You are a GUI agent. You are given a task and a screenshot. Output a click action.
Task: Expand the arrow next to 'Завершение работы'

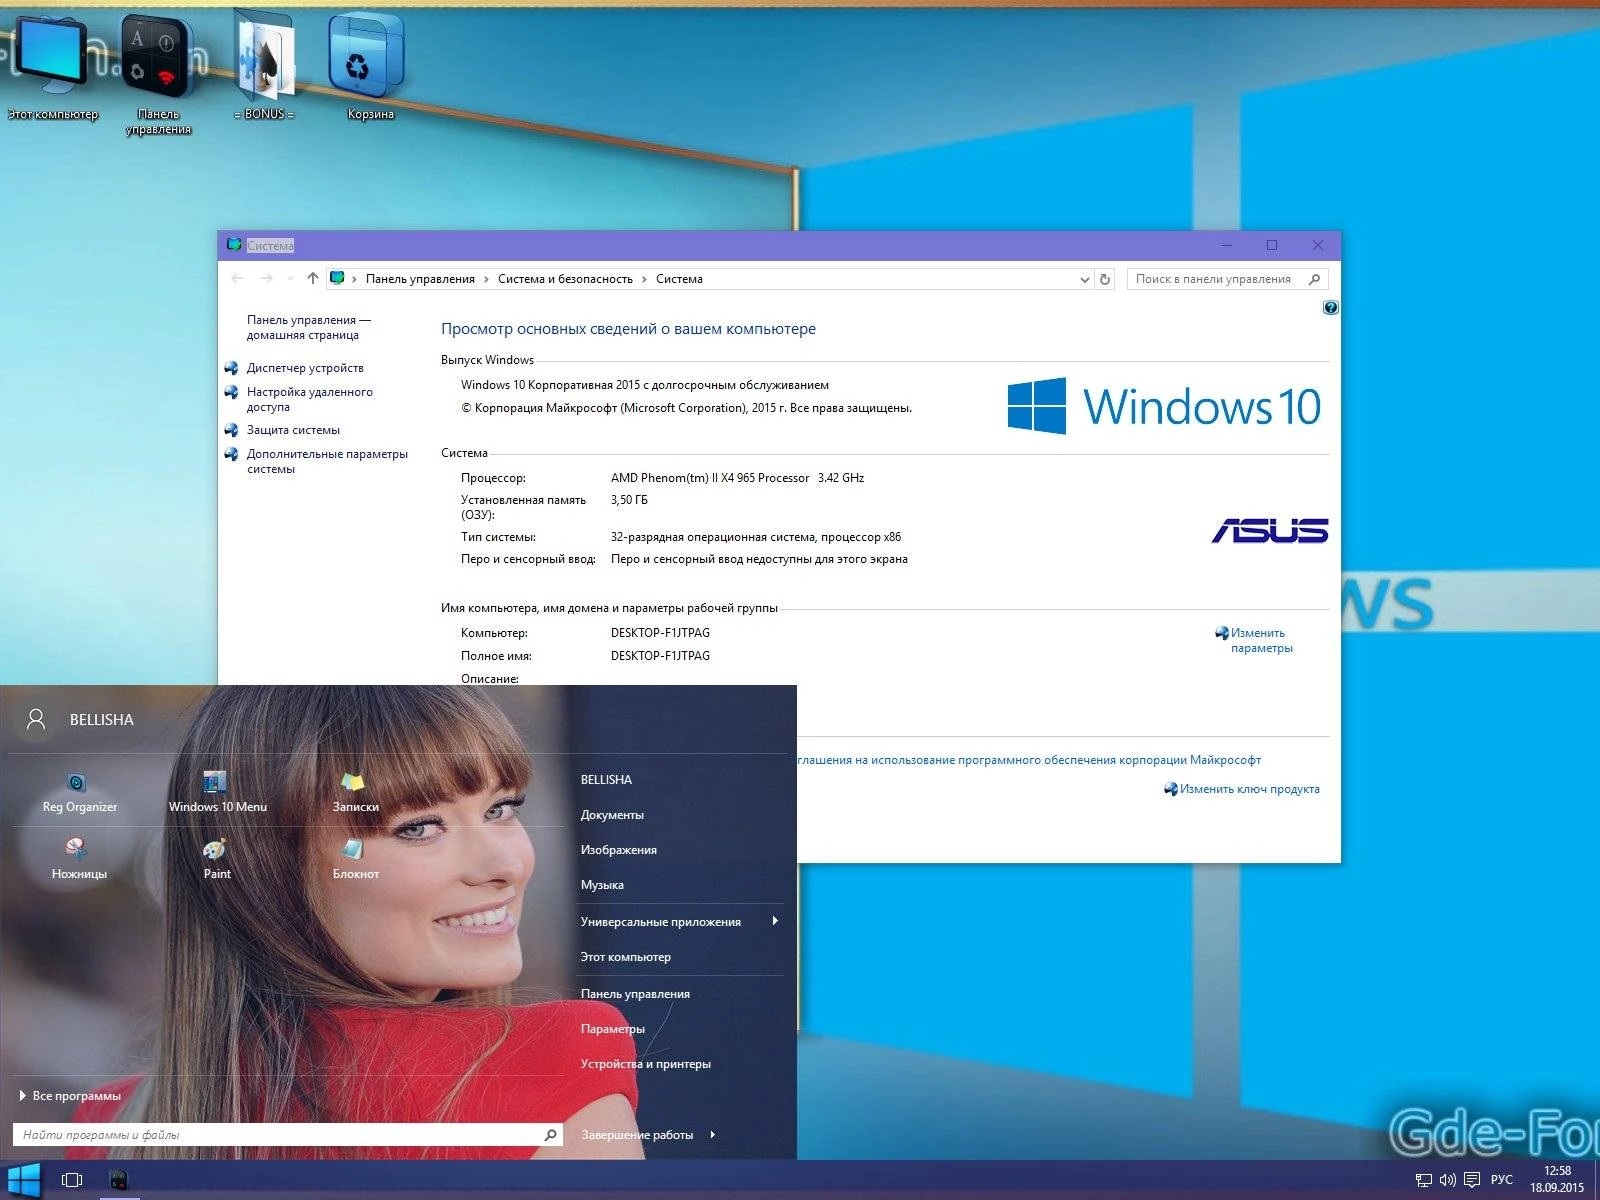point(713,1135)
